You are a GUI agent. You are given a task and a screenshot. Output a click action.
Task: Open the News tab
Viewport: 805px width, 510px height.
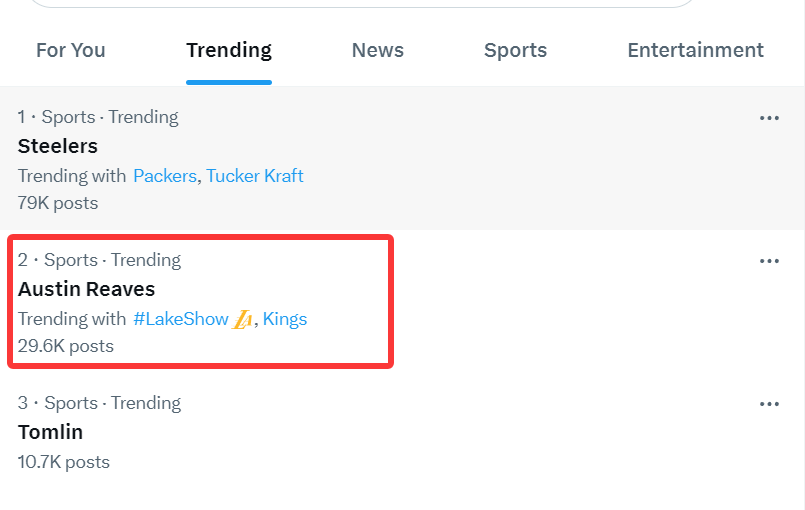(x=378, y=50)
